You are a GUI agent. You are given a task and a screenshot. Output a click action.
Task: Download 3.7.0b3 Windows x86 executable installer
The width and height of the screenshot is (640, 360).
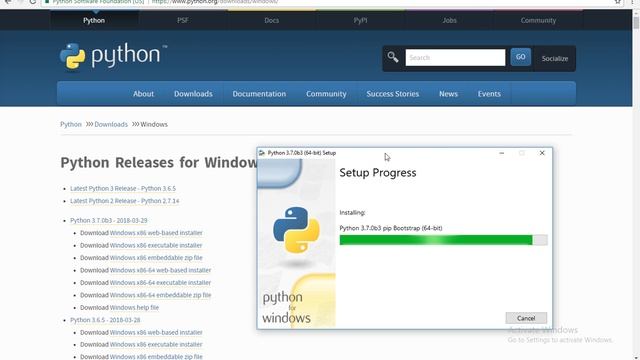[156, 245]
